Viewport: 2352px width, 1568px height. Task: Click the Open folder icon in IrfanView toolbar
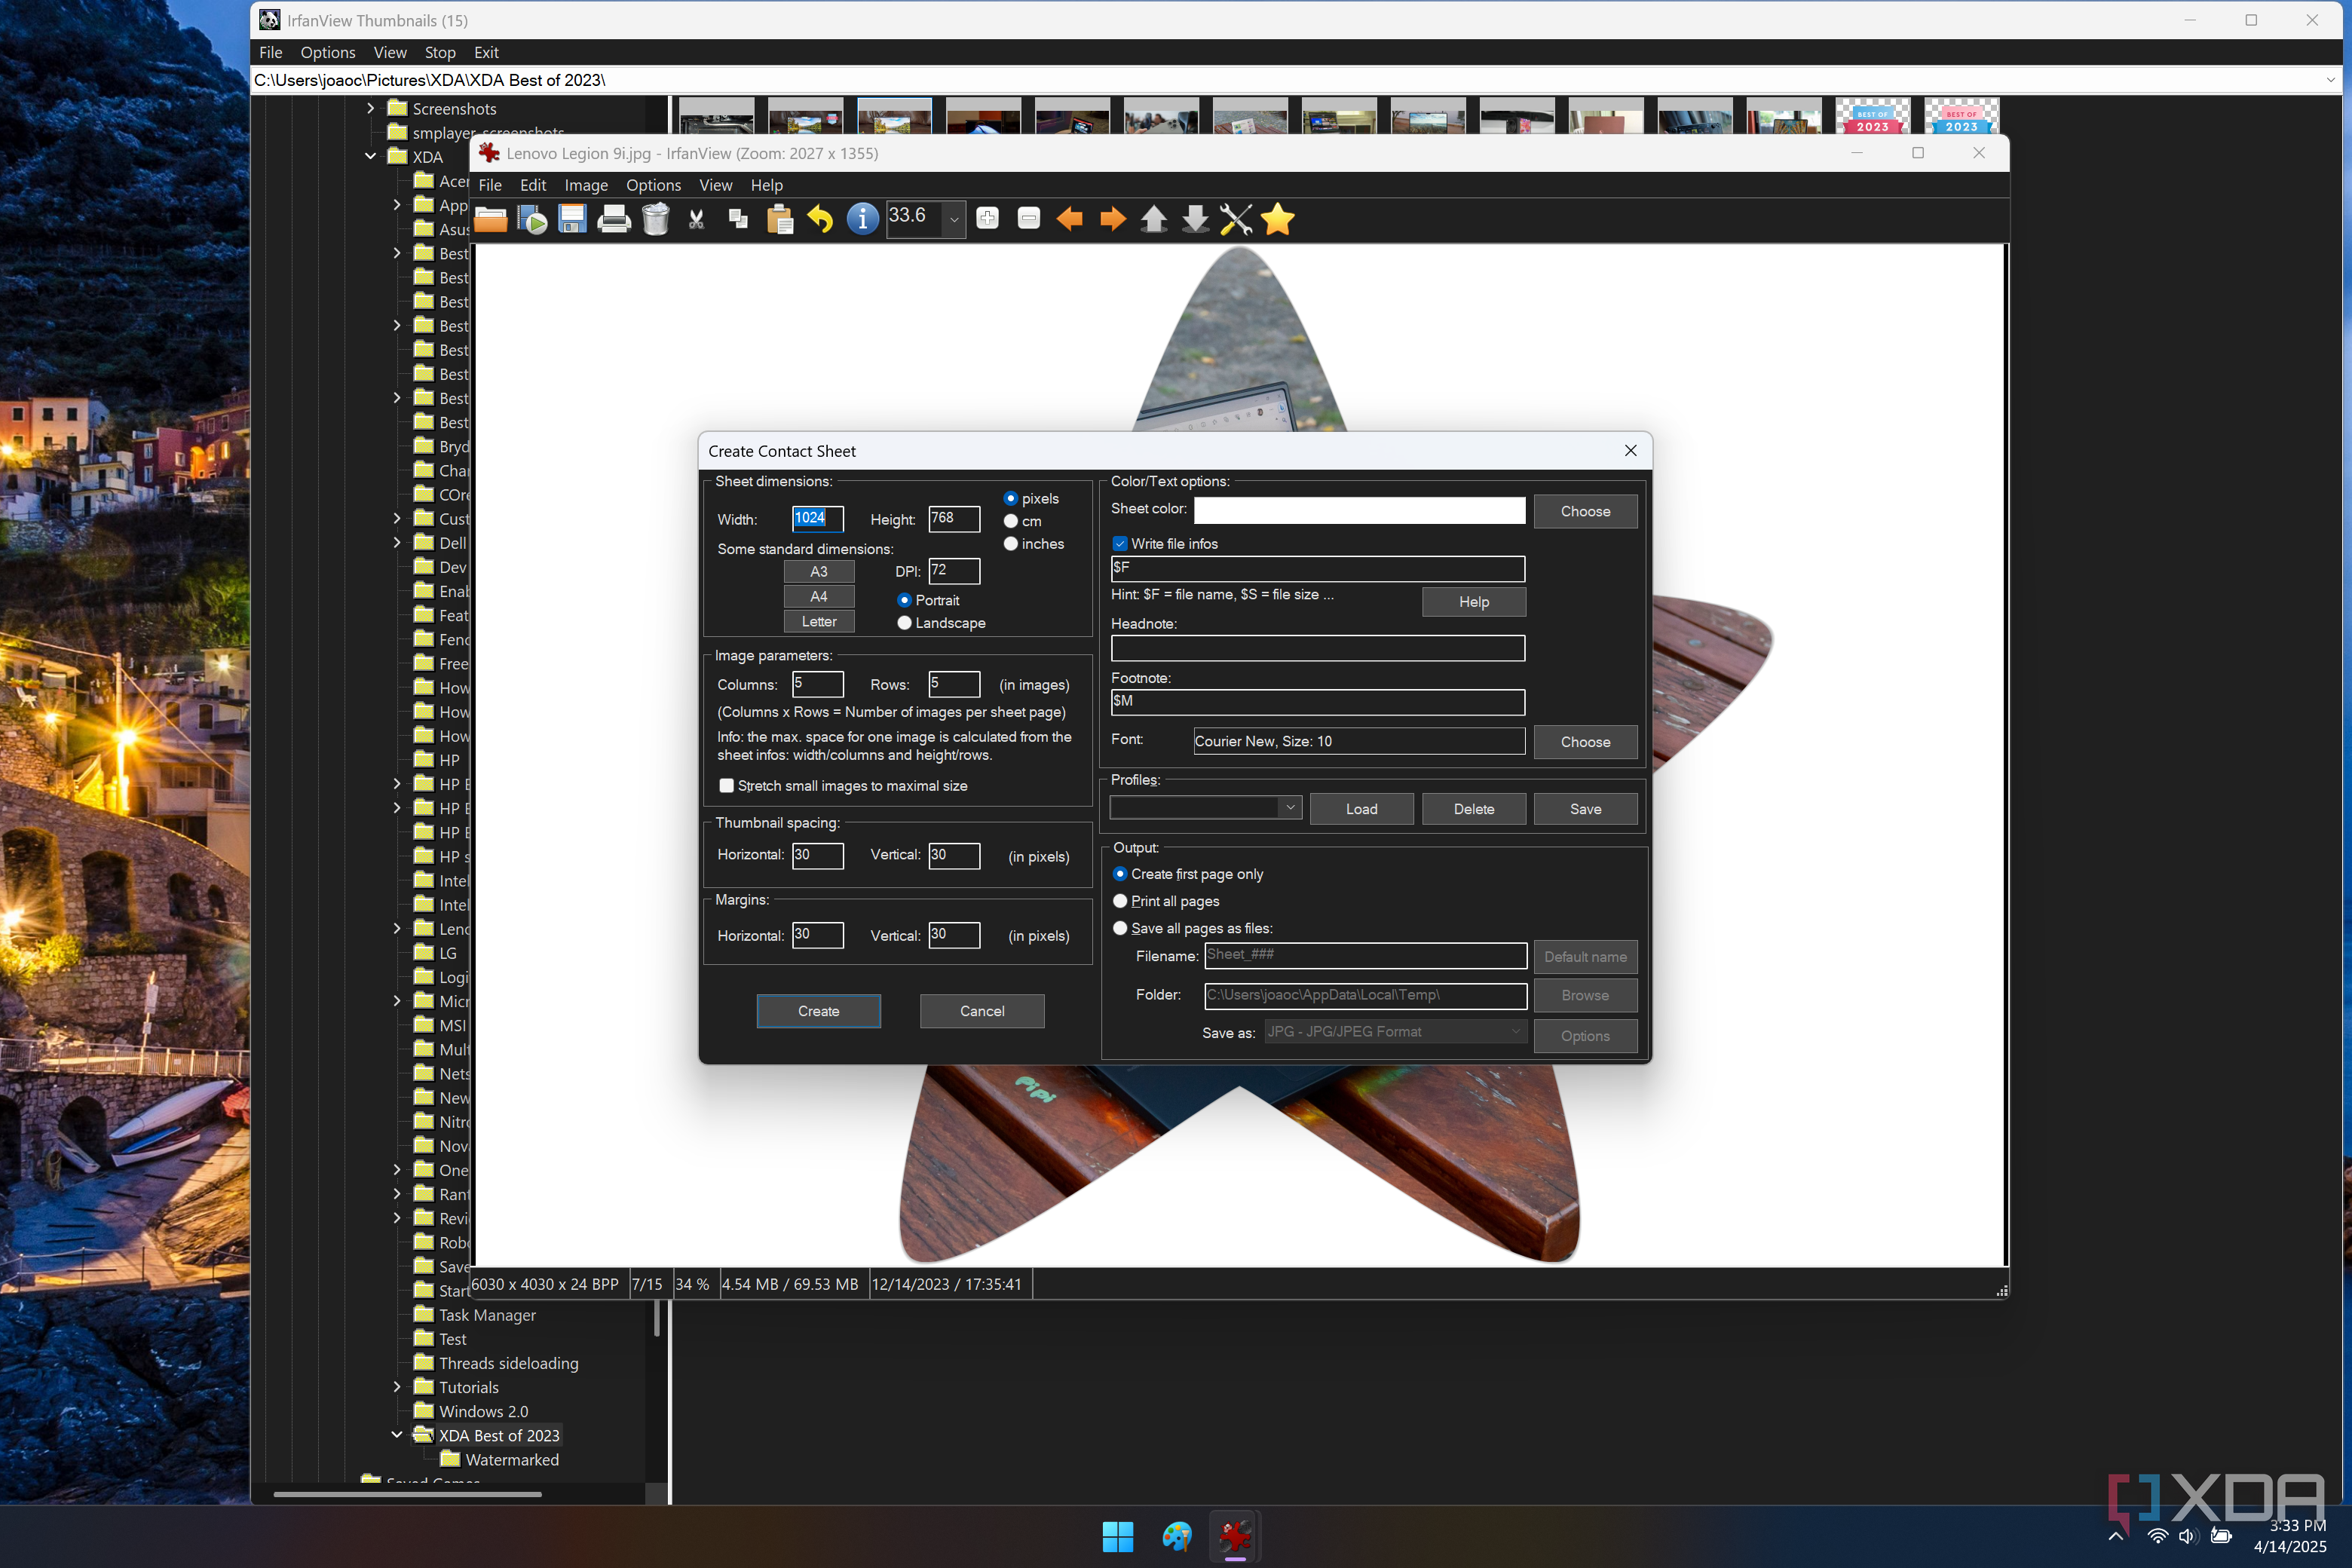(x=490, y=219)
